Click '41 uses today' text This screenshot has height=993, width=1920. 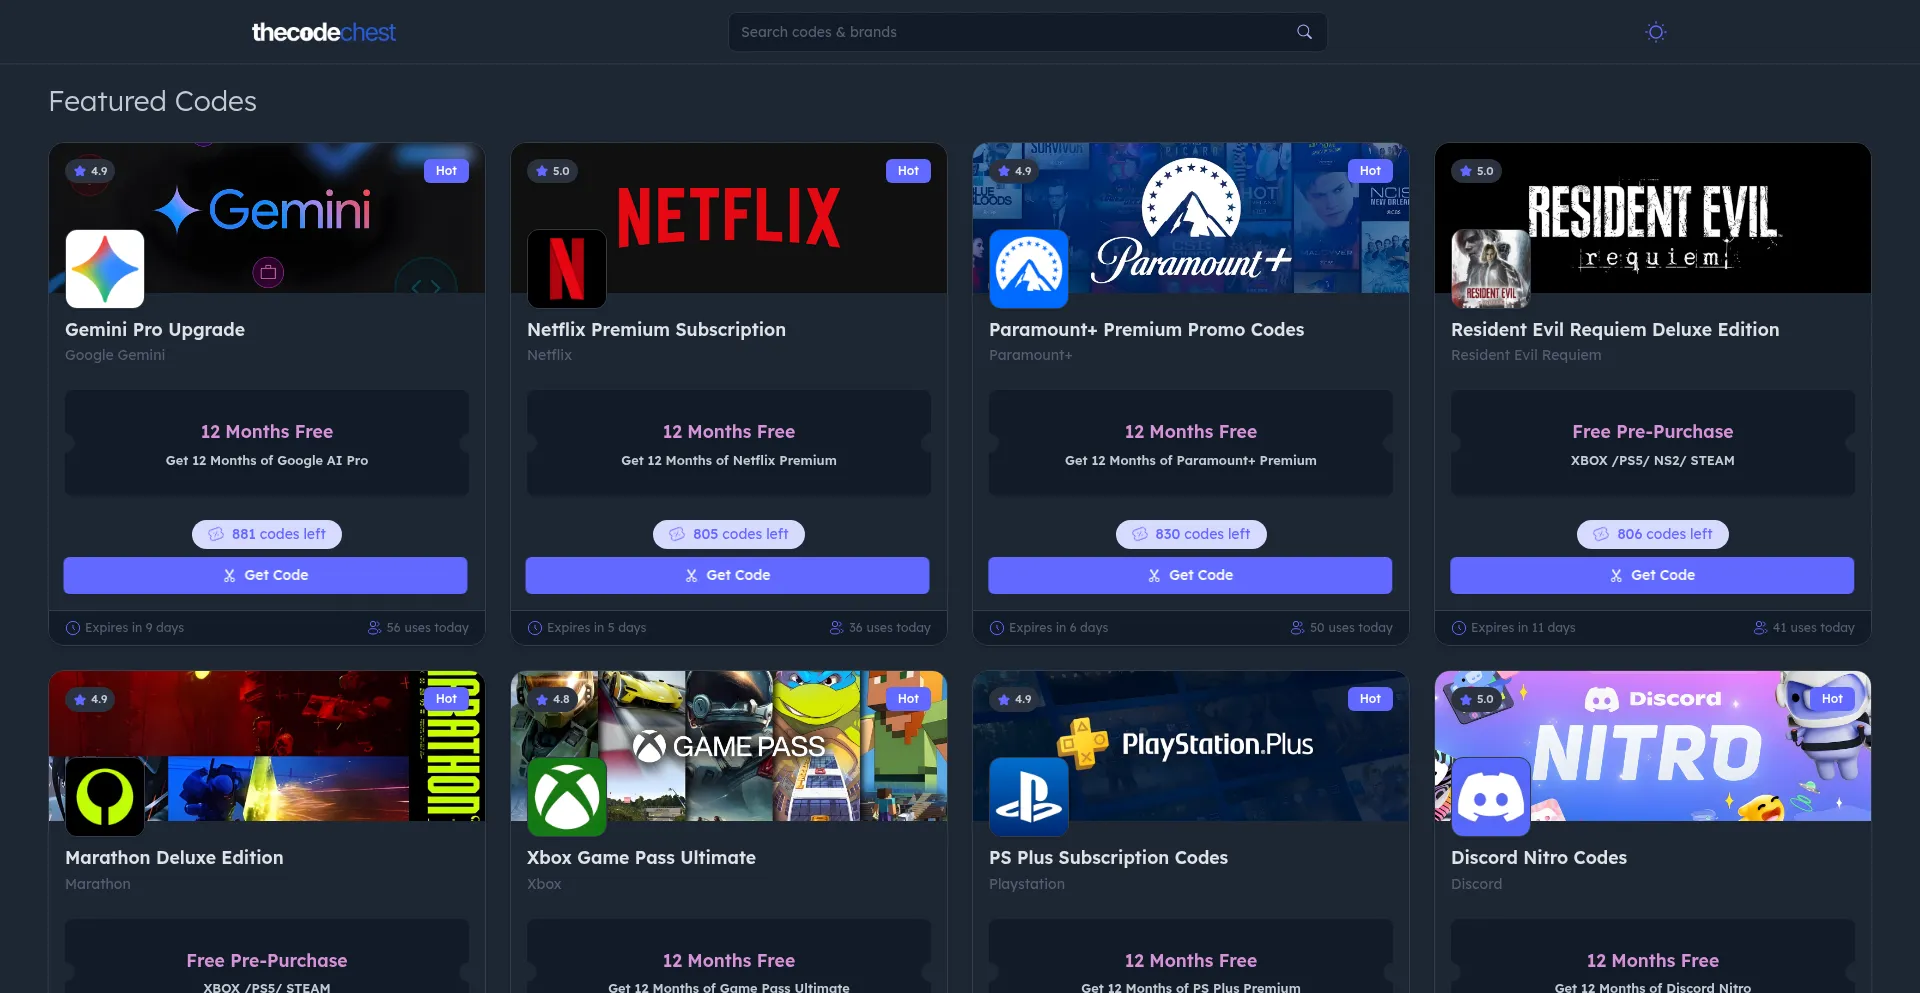click(x=1813, y=628)
